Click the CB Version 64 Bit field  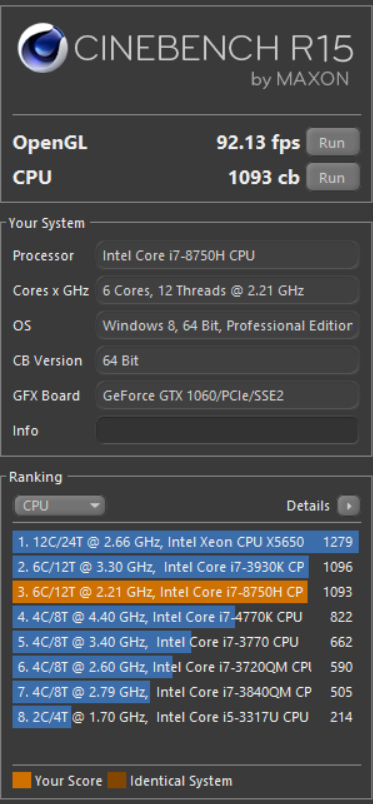[x=227, y=360]
